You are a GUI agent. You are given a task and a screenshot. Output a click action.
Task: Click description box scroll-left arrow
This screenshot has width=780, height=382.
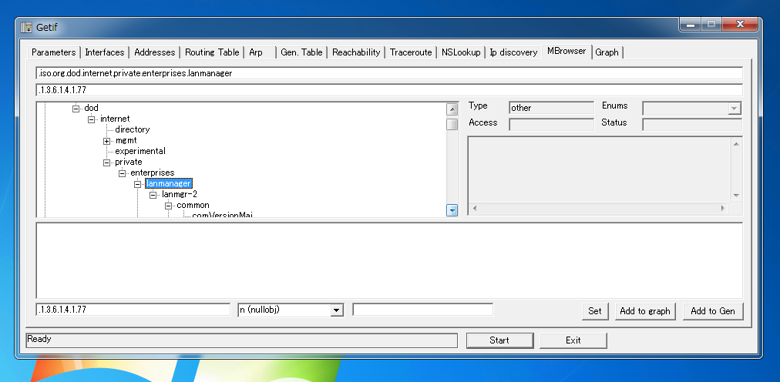click(475, 208)
